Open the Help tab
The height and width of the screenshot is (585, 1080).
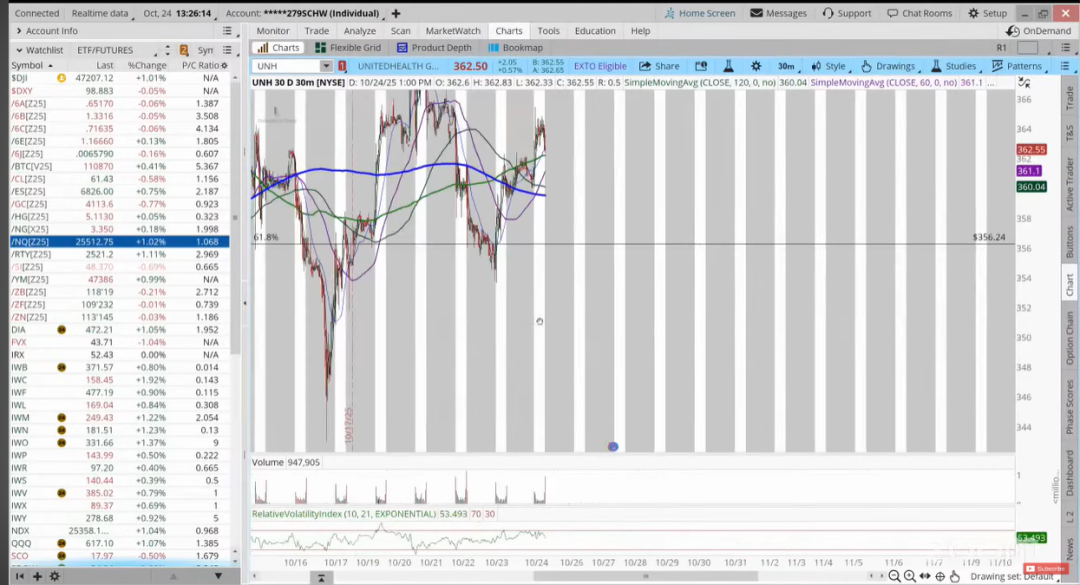[640, 31]
